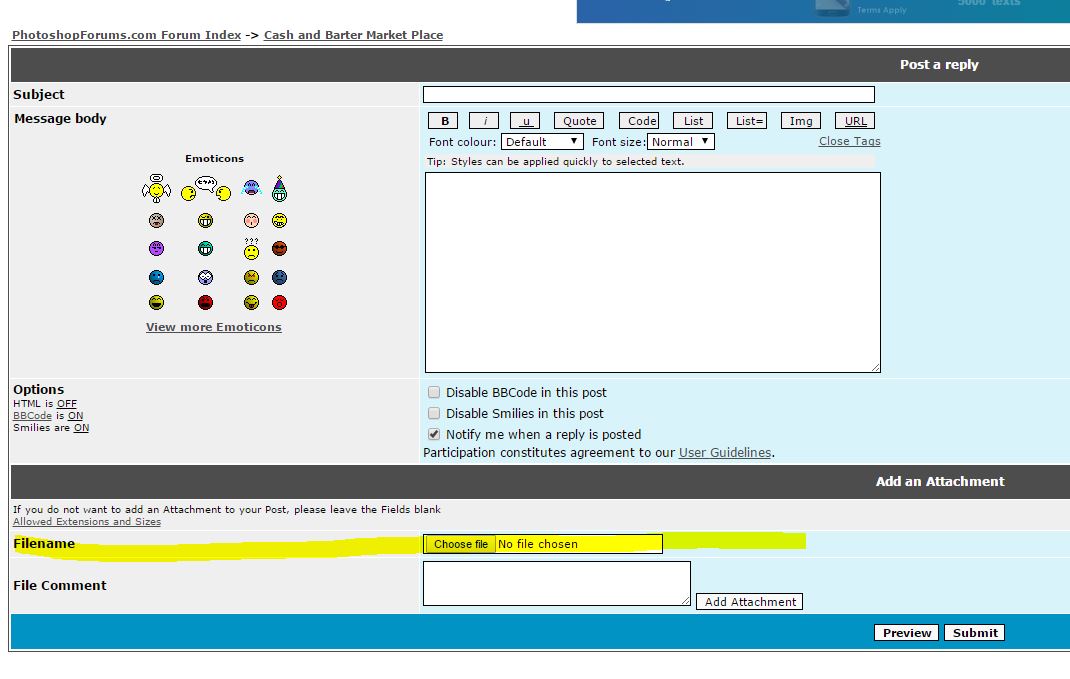Check Disable Smilies in this post

[434, 414]
